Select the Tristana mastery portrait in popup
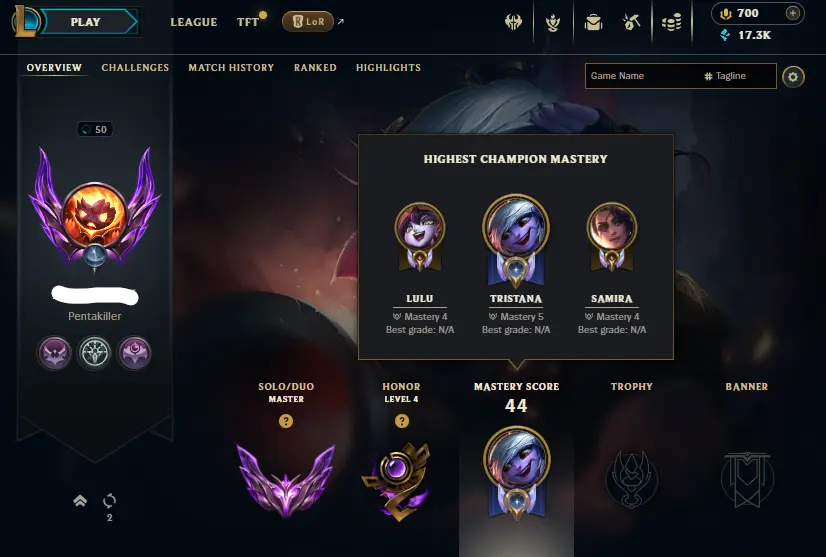 pos(516,240)
